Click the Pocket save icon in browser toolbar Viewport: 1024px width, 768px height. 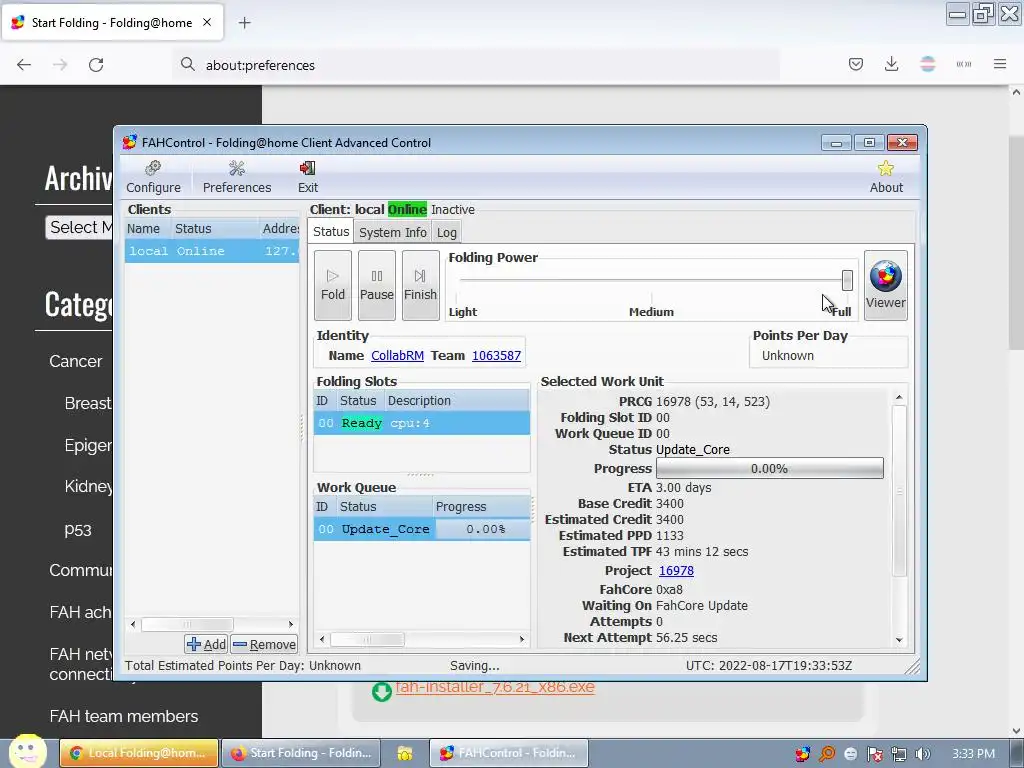[856, 64]
